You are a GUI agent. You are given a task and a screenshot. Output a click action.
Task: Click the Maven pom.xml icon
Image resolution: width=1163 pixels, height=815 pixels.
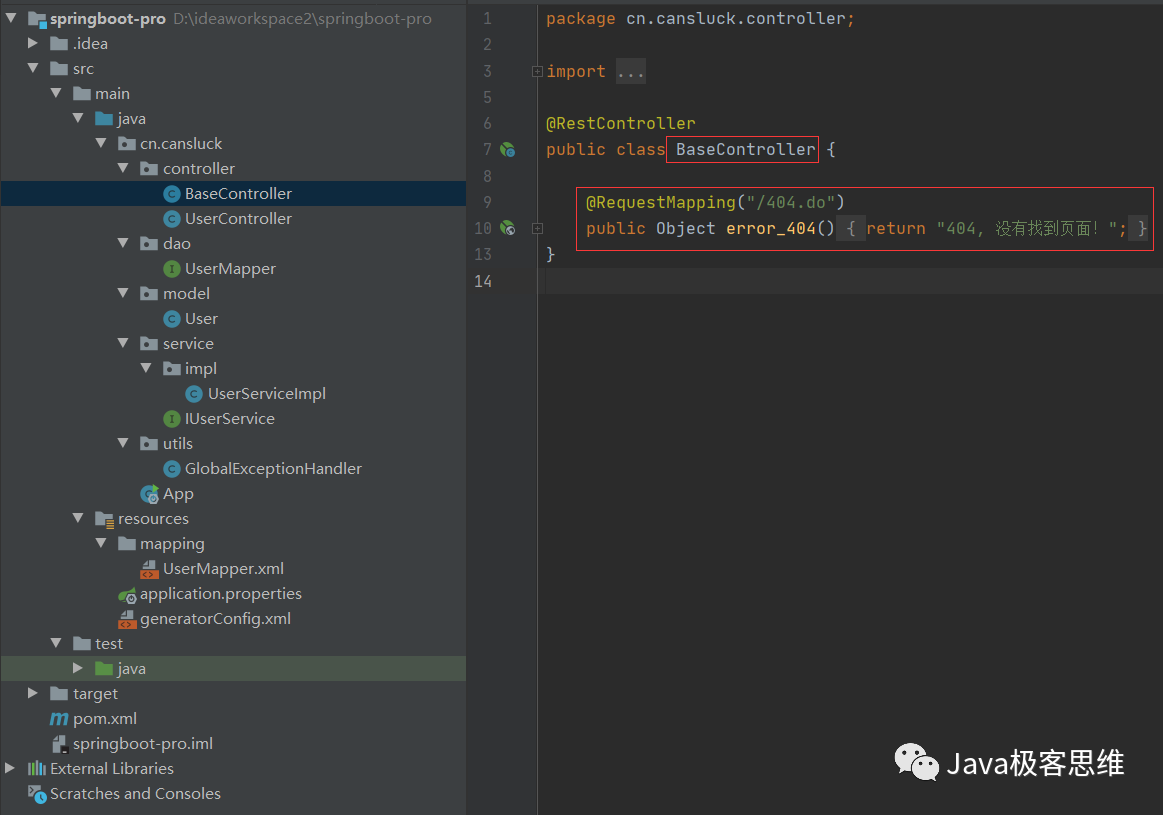point(59,719)
